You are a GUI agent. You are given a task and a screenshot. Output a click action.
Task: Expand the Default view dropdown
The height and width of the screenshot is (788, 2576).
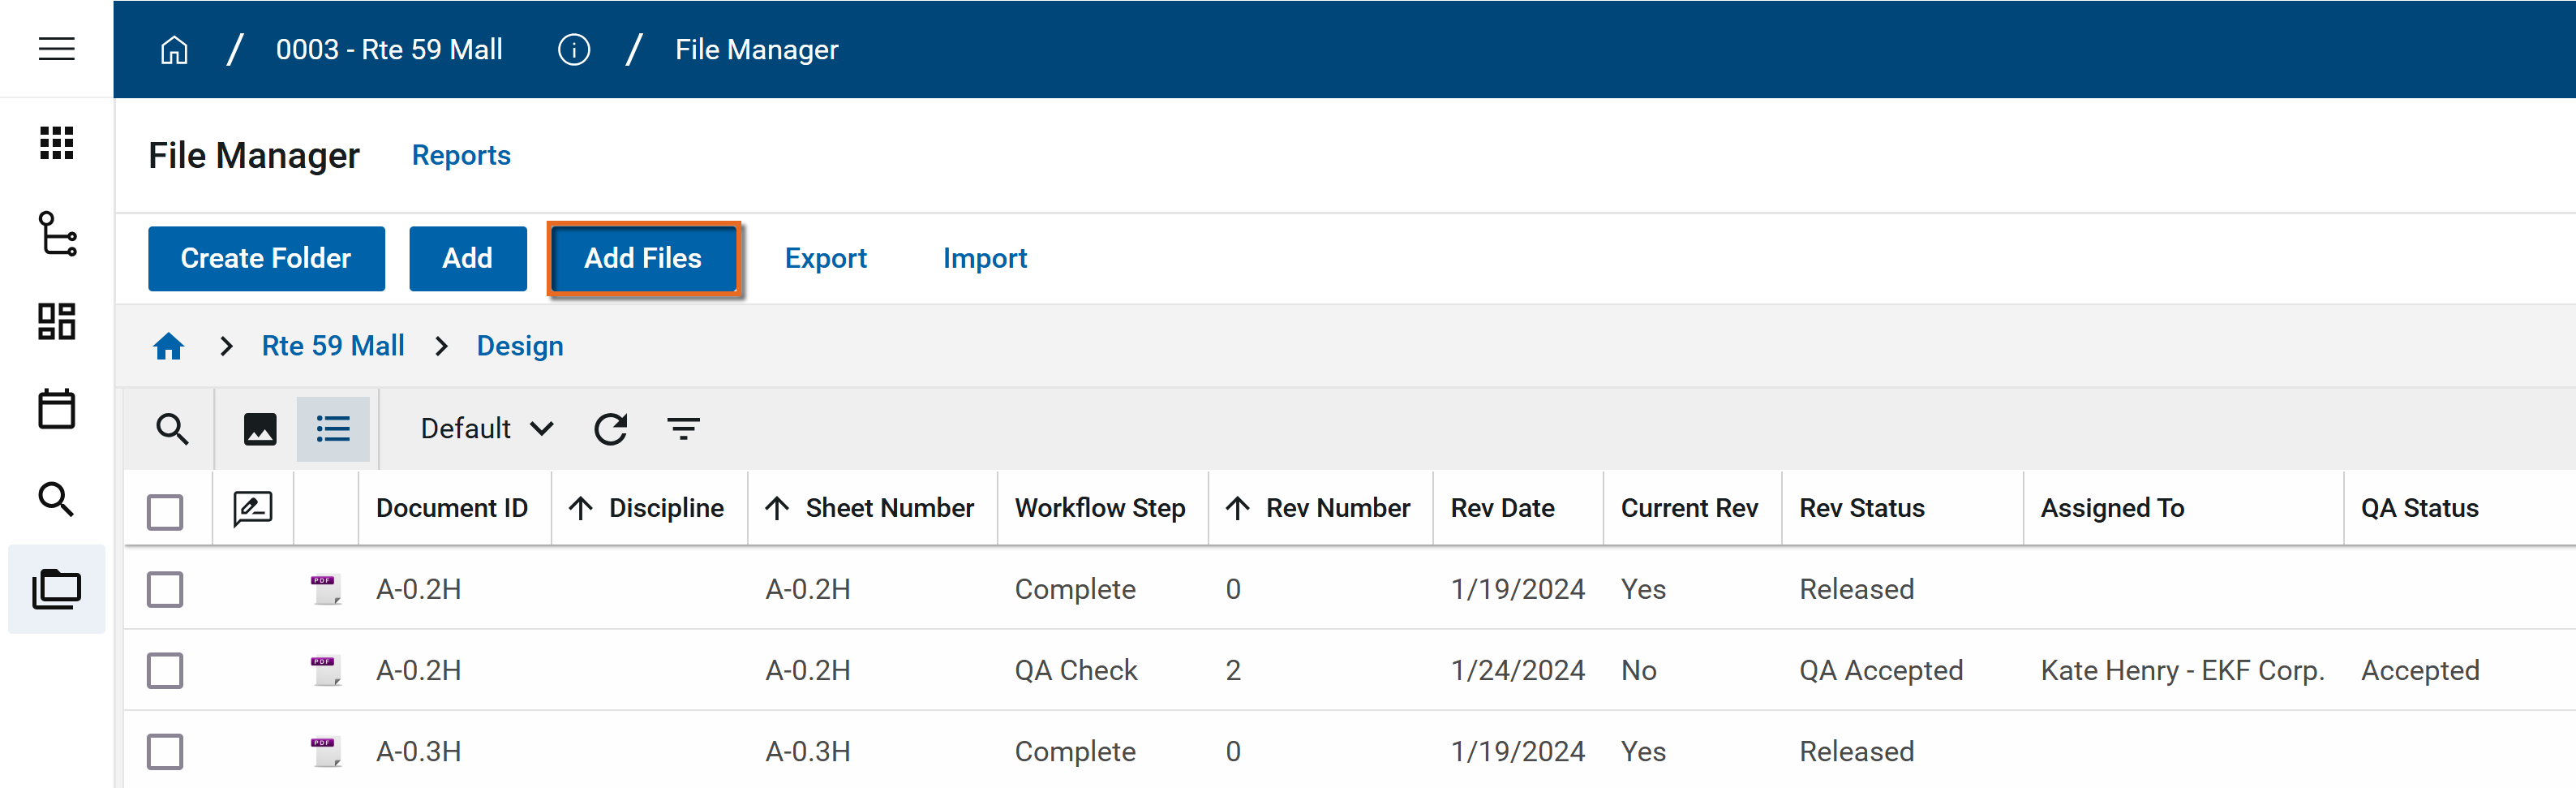pos(486,429)
